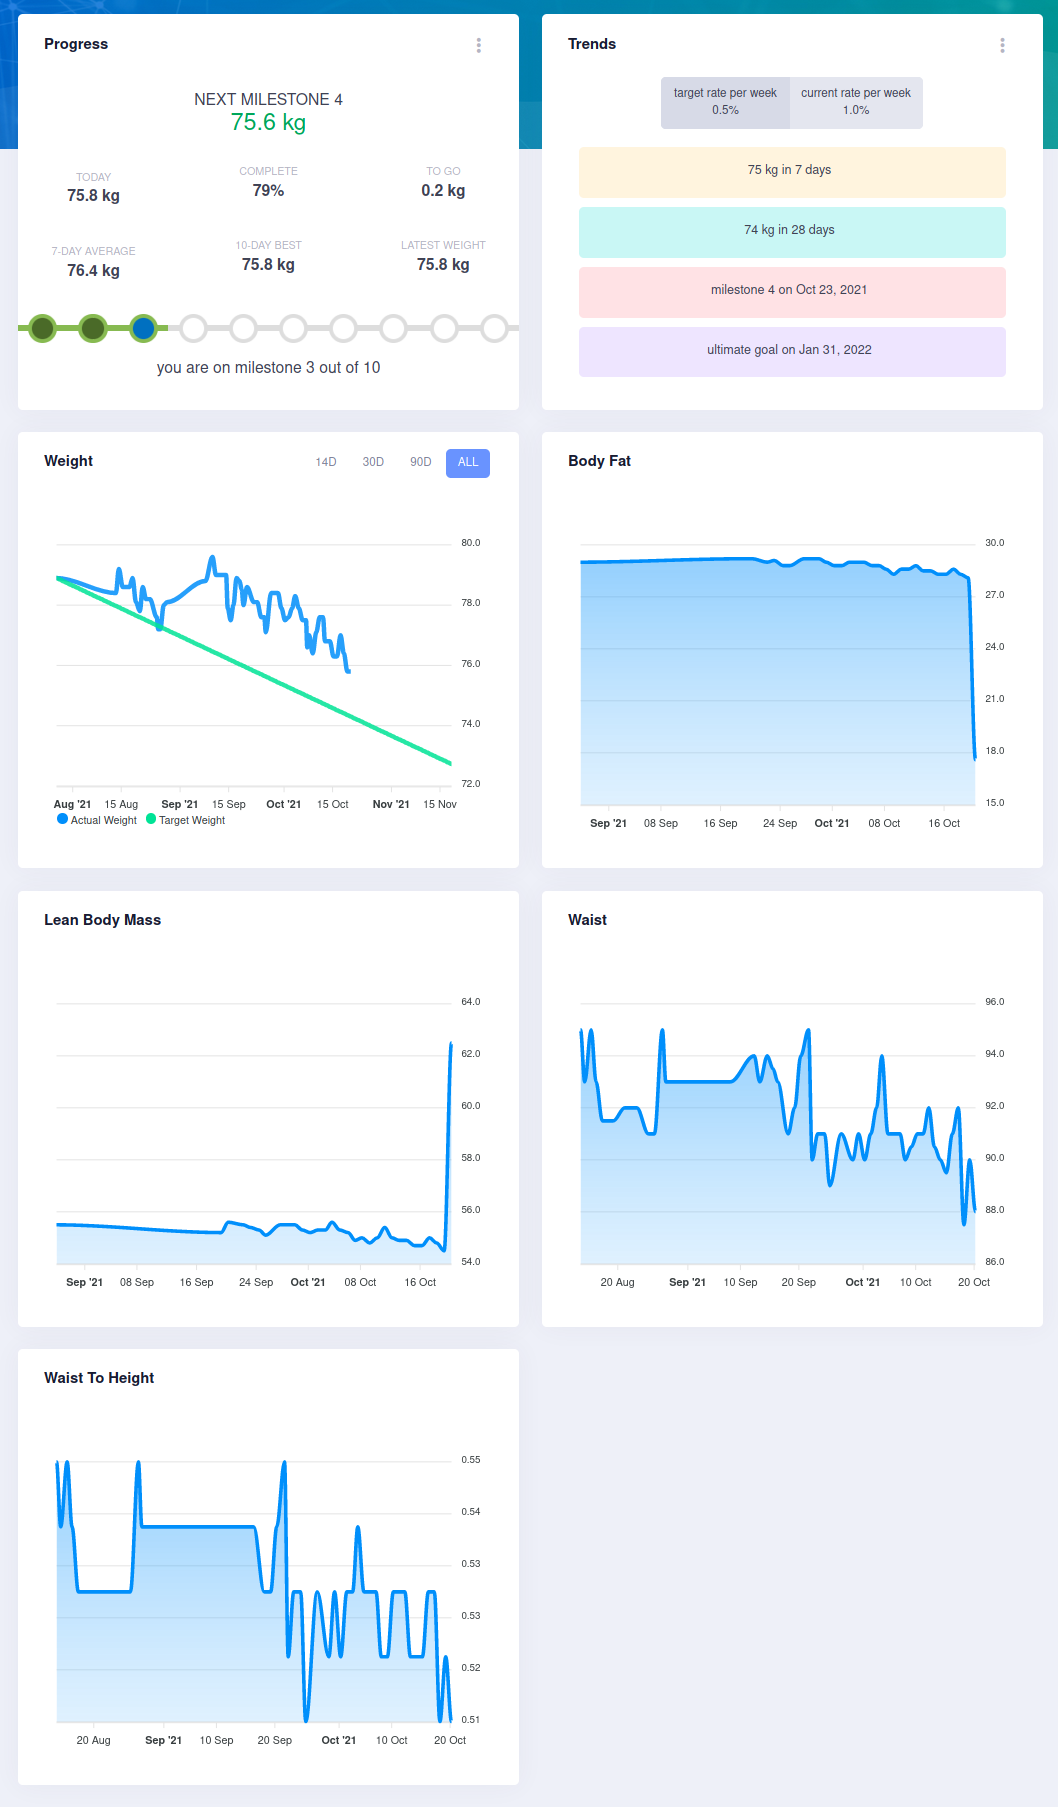Click the current rate per week box
Screen dimensions: 1058x1807
(x=856, y=102)
